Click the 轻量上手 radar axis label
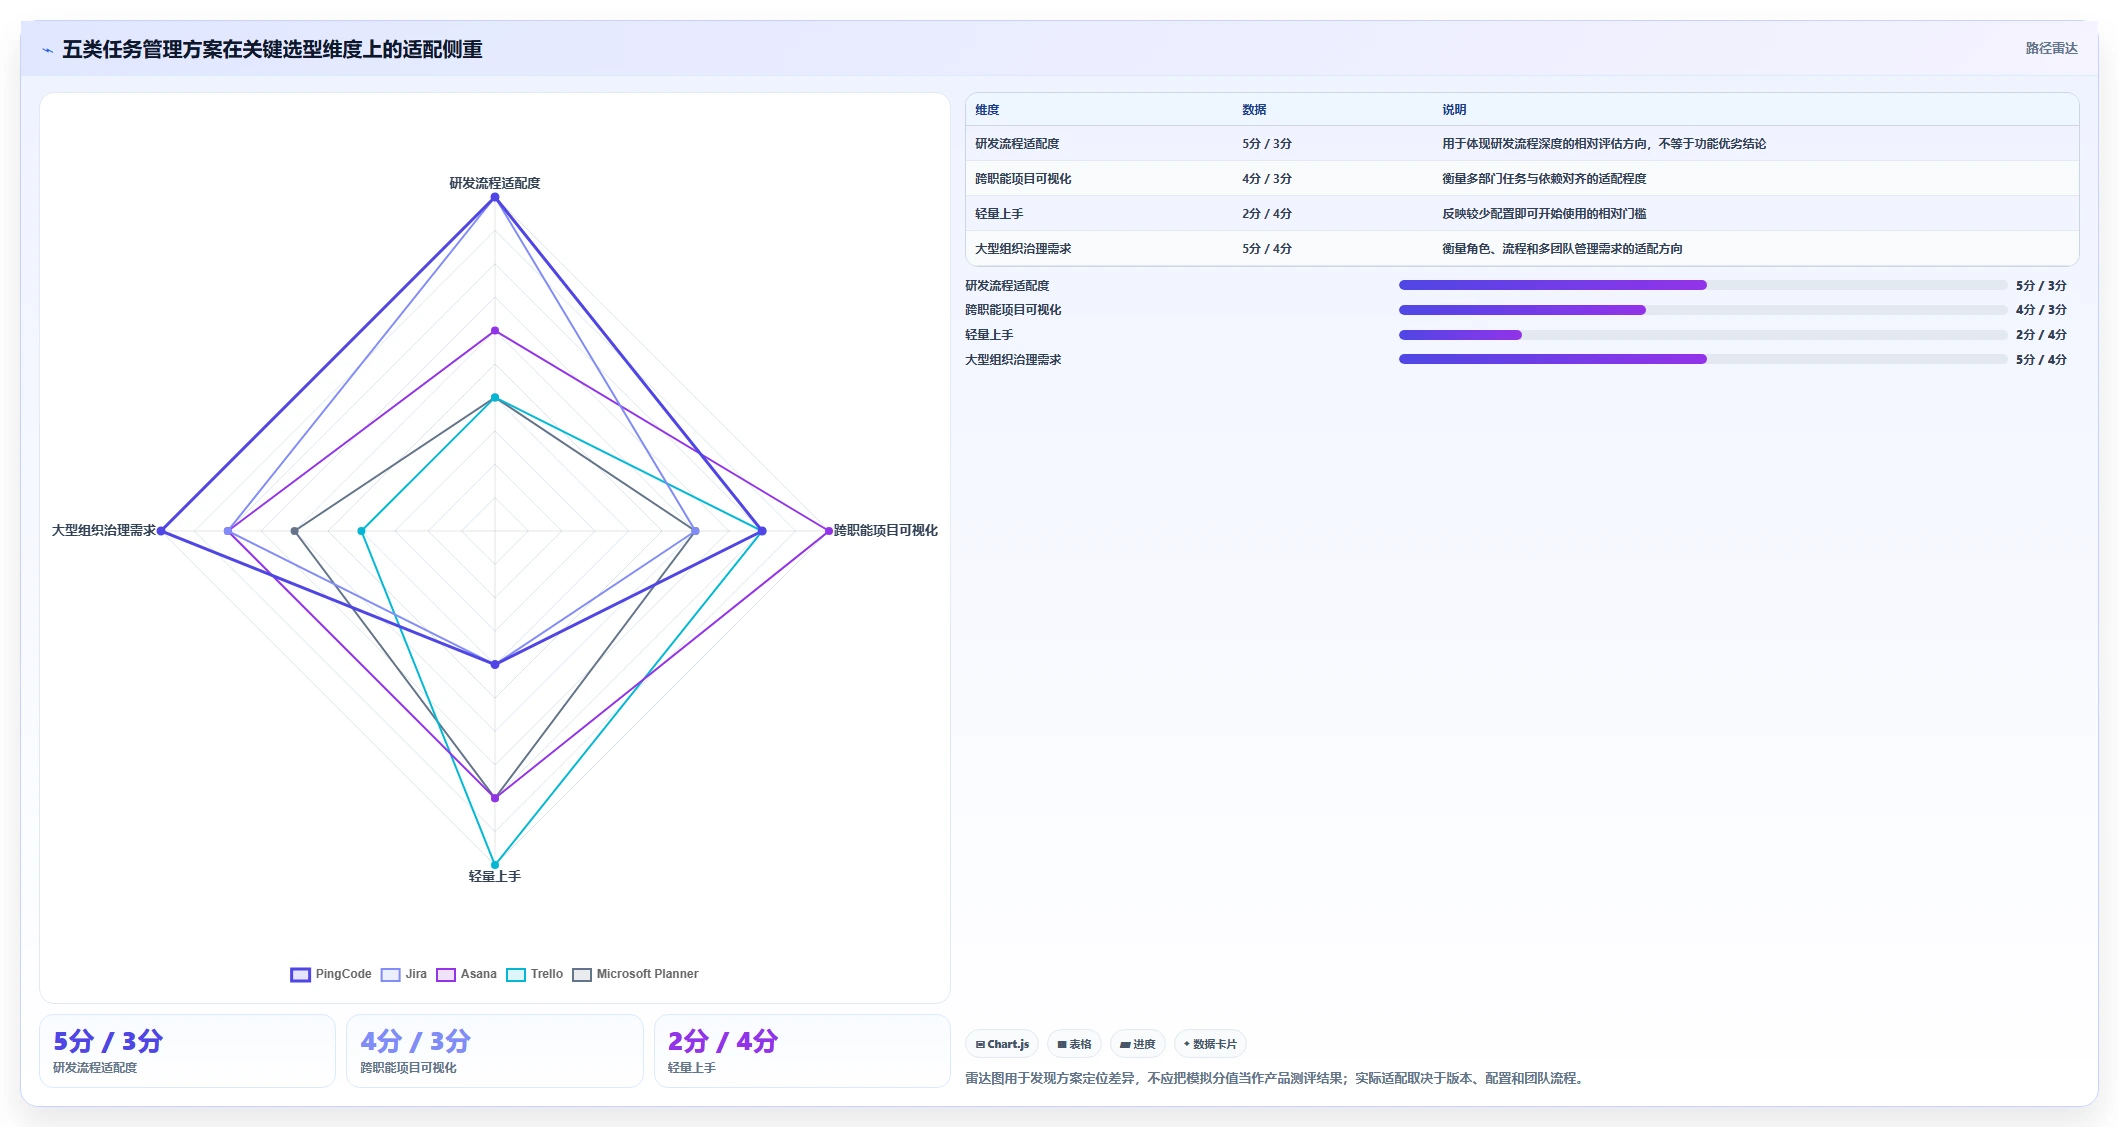The height and width of the screenshot is (1127, 2119). tap(494, 876)
